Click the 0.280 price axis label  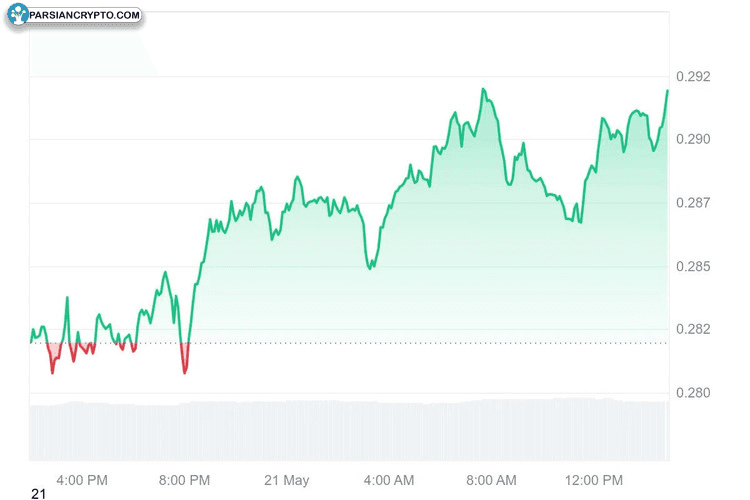(693, 393)
